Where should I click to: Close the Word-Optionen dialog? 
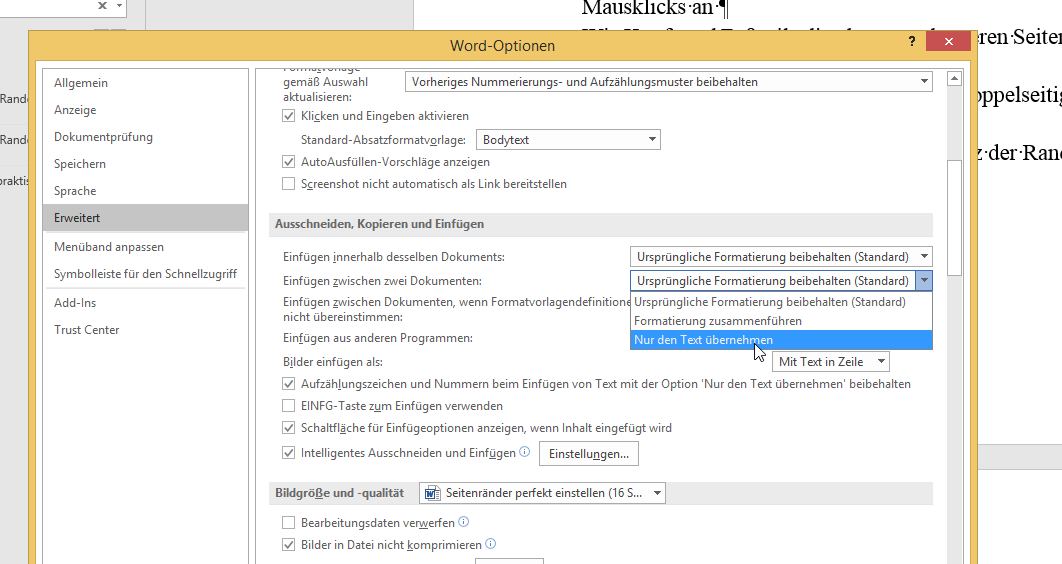948,41
